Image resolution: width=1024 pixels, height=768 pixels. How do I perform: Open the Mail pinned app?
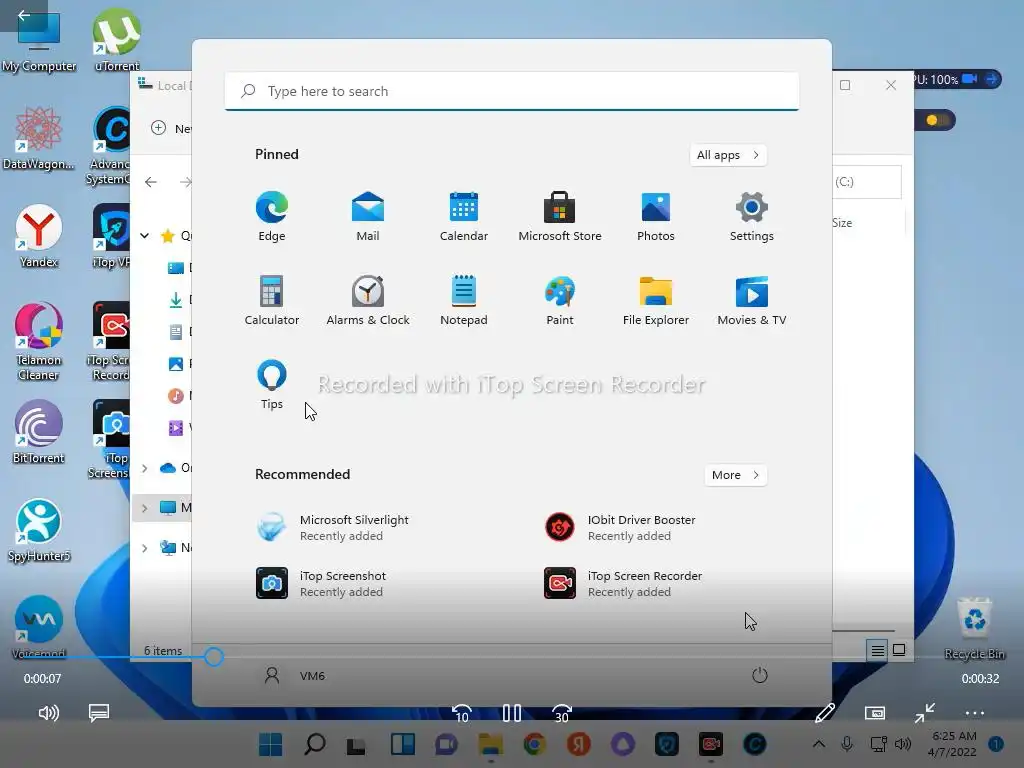[x=368, y=216]
